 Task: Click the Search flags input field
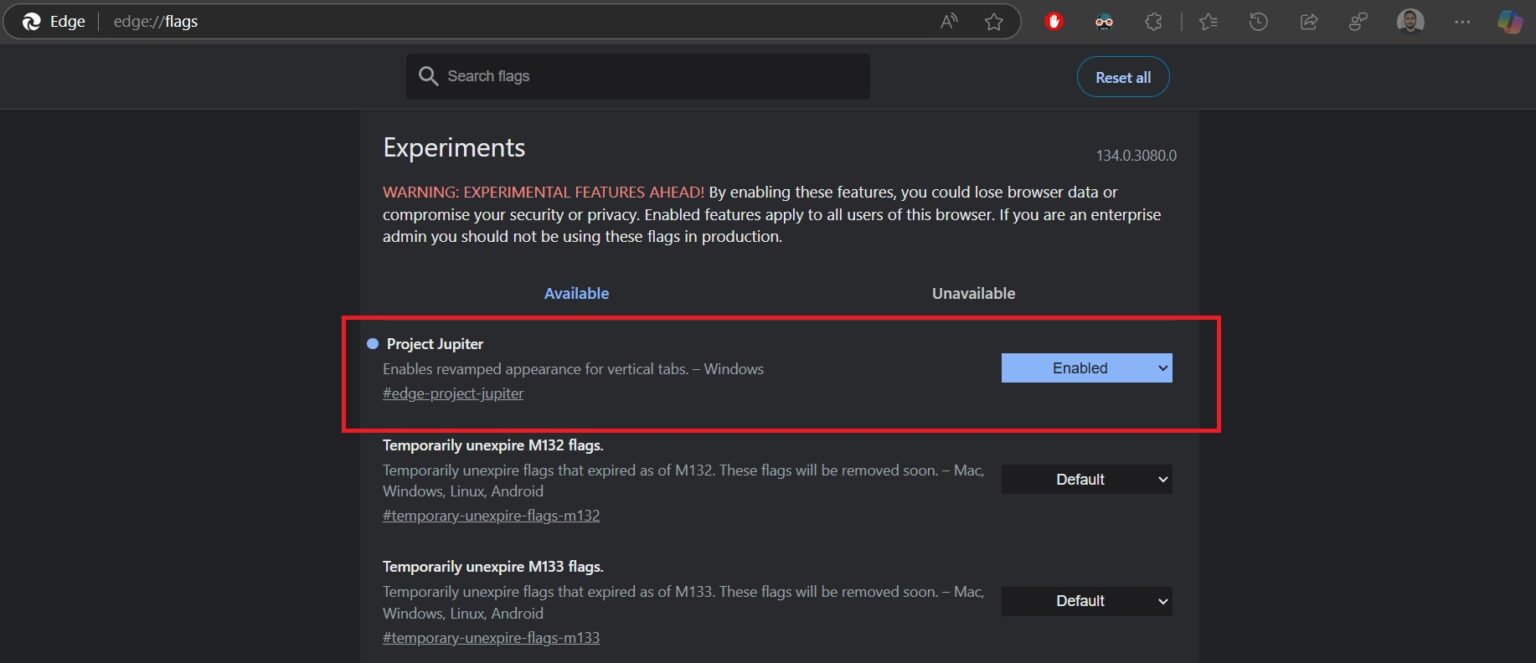(x=637, y=75)
